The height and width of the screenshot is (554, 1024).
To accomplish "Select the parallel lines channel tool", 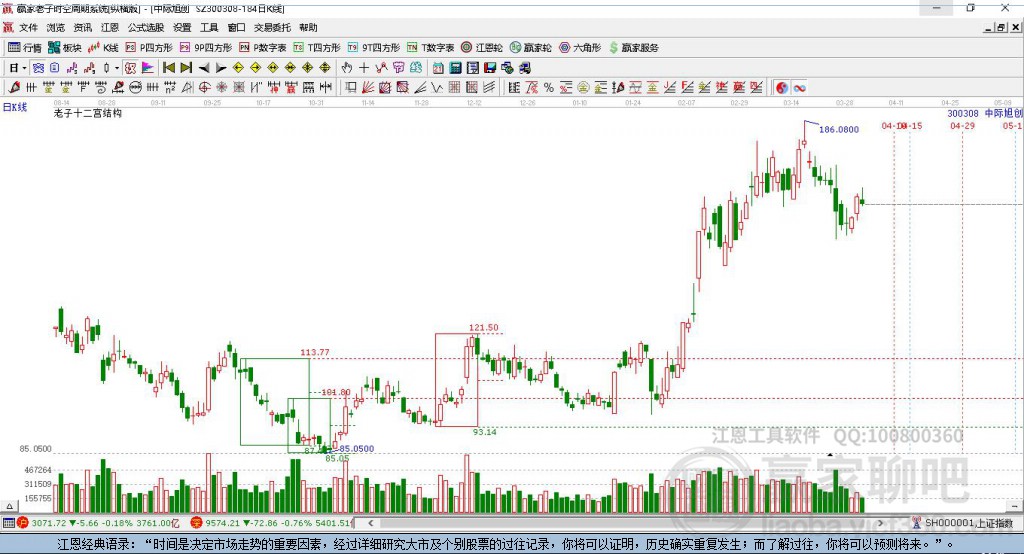I will click(x=488, y=88).
